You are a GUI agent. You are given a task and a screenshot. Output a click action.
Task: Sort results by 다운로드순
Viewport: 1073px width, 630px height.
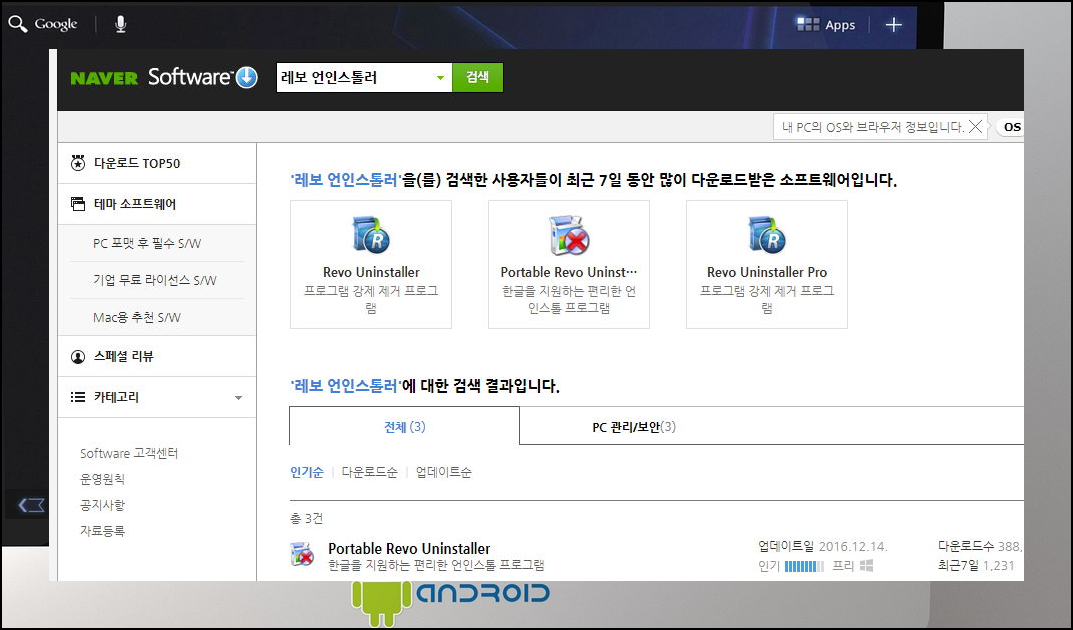click(370, 472)
